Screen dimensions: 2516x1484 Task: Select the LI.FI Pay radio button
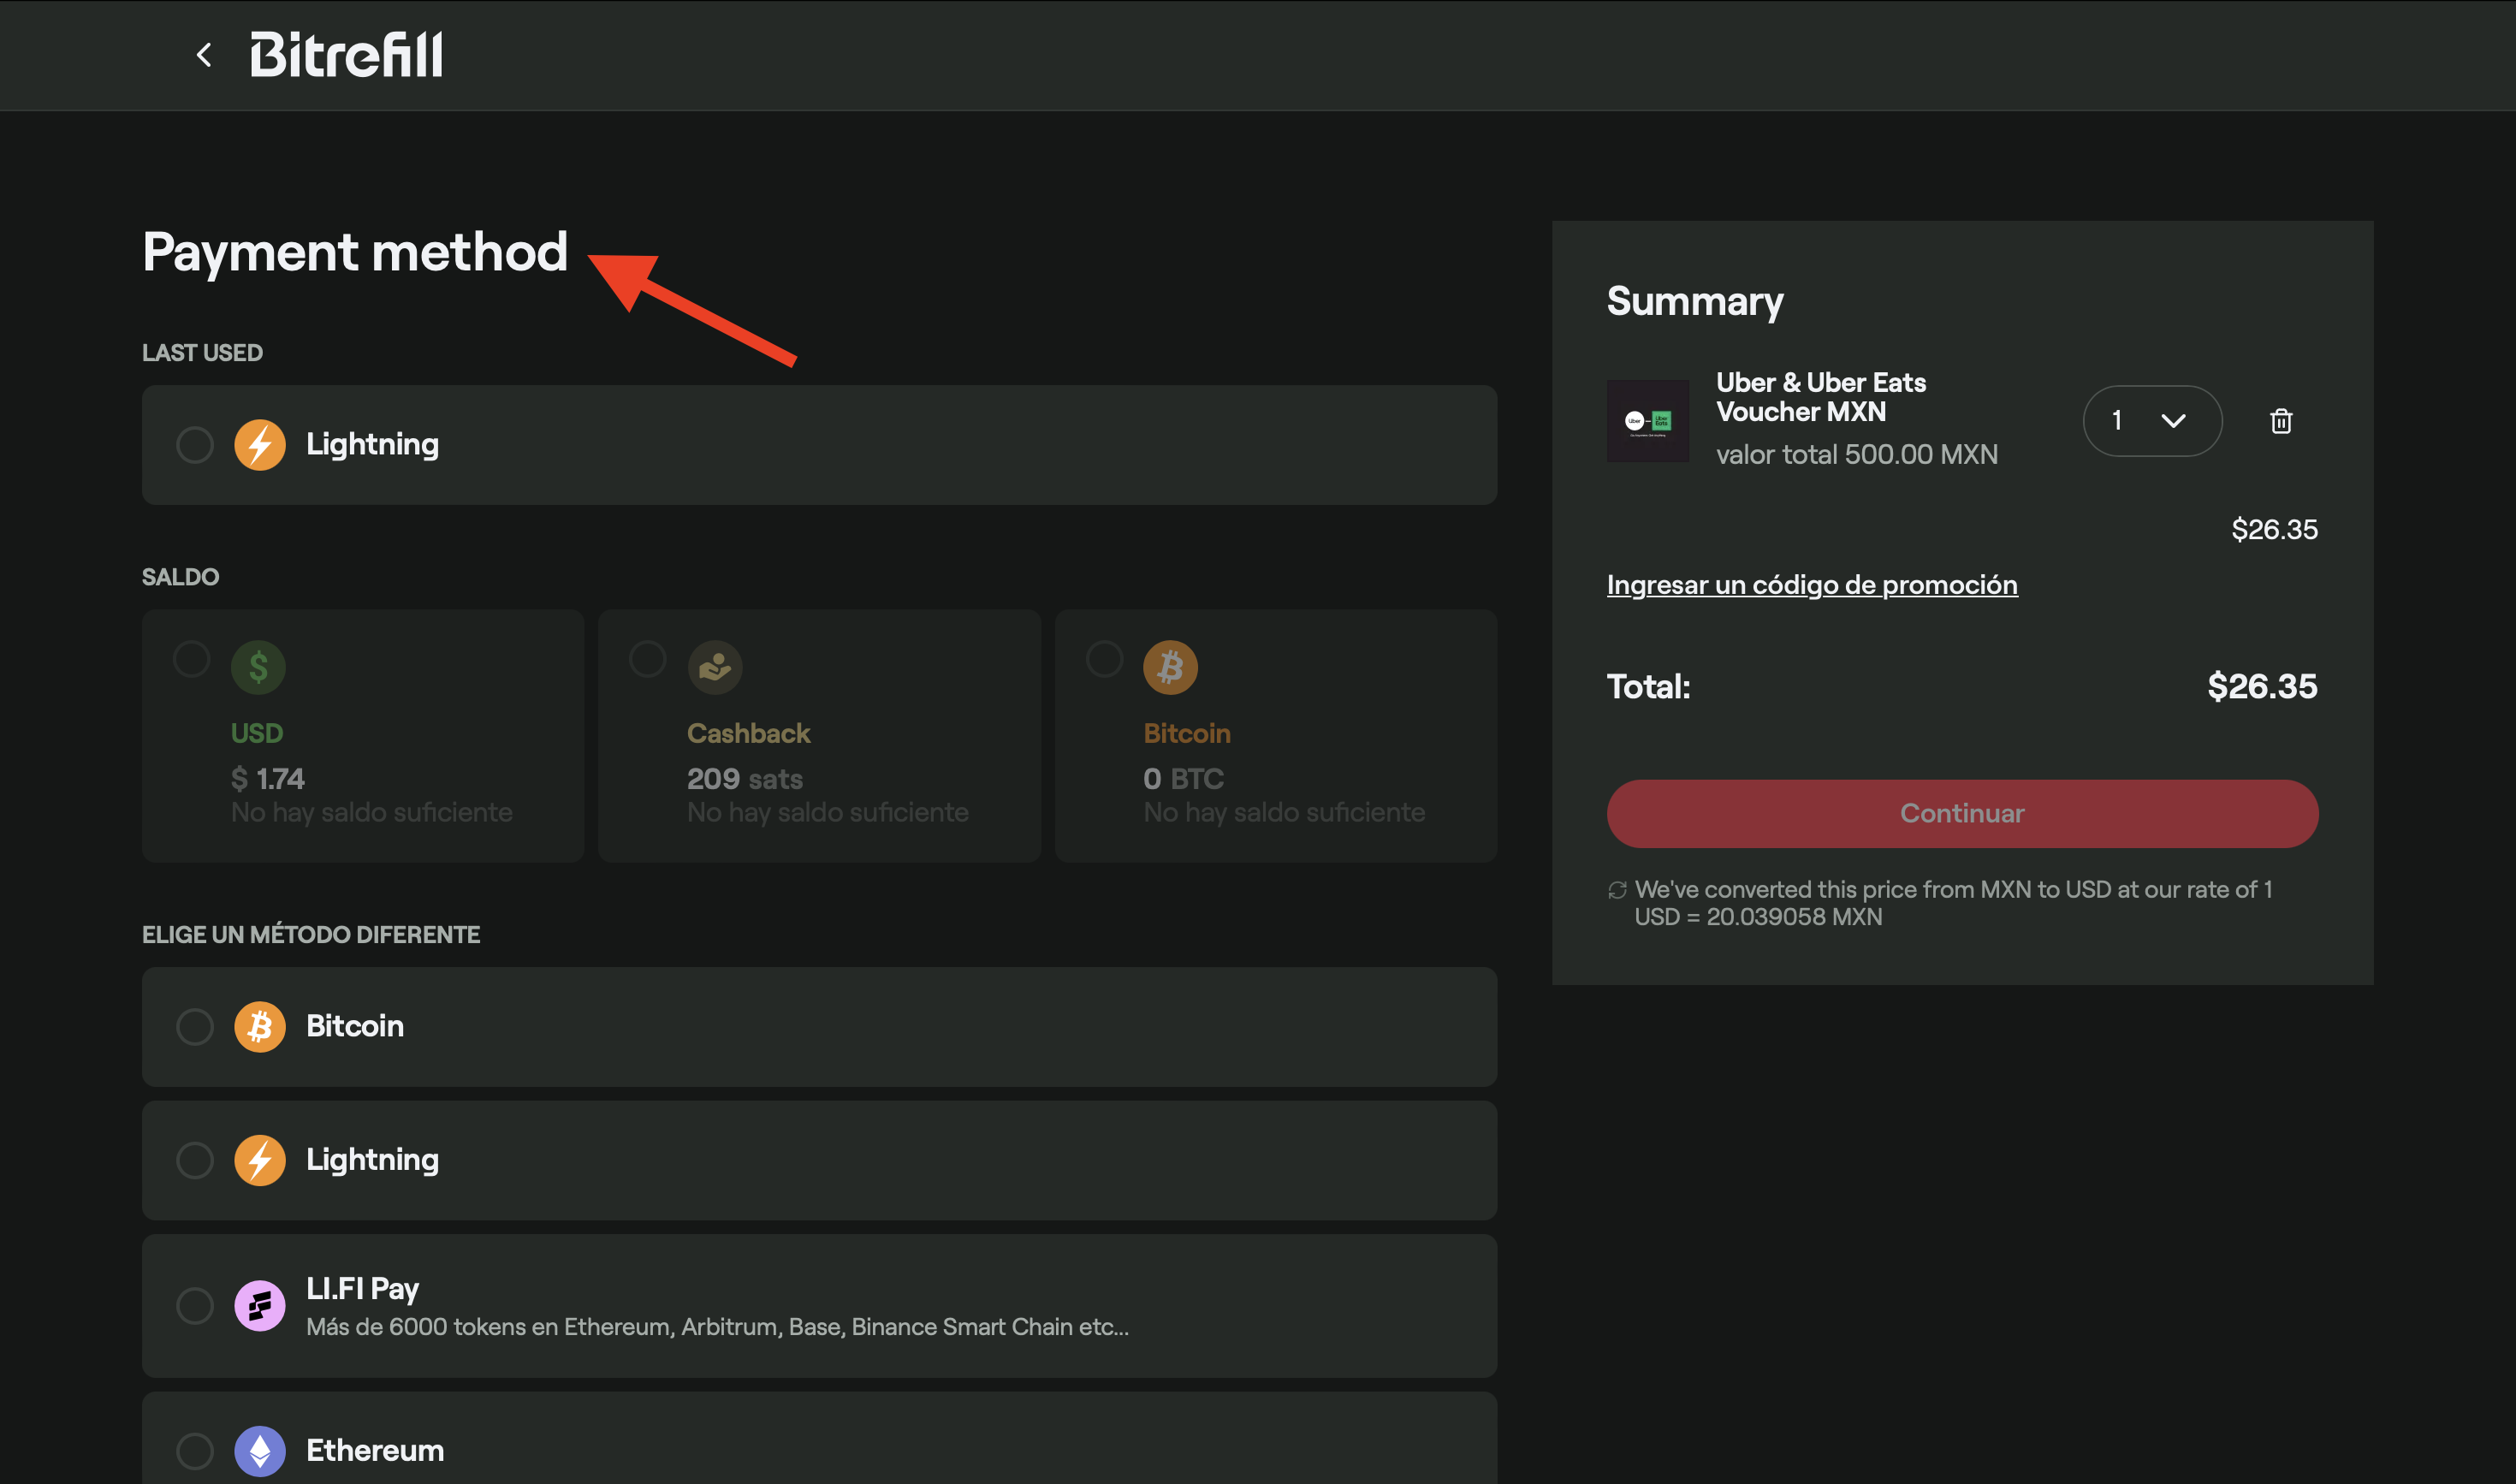pos(195,1306)
